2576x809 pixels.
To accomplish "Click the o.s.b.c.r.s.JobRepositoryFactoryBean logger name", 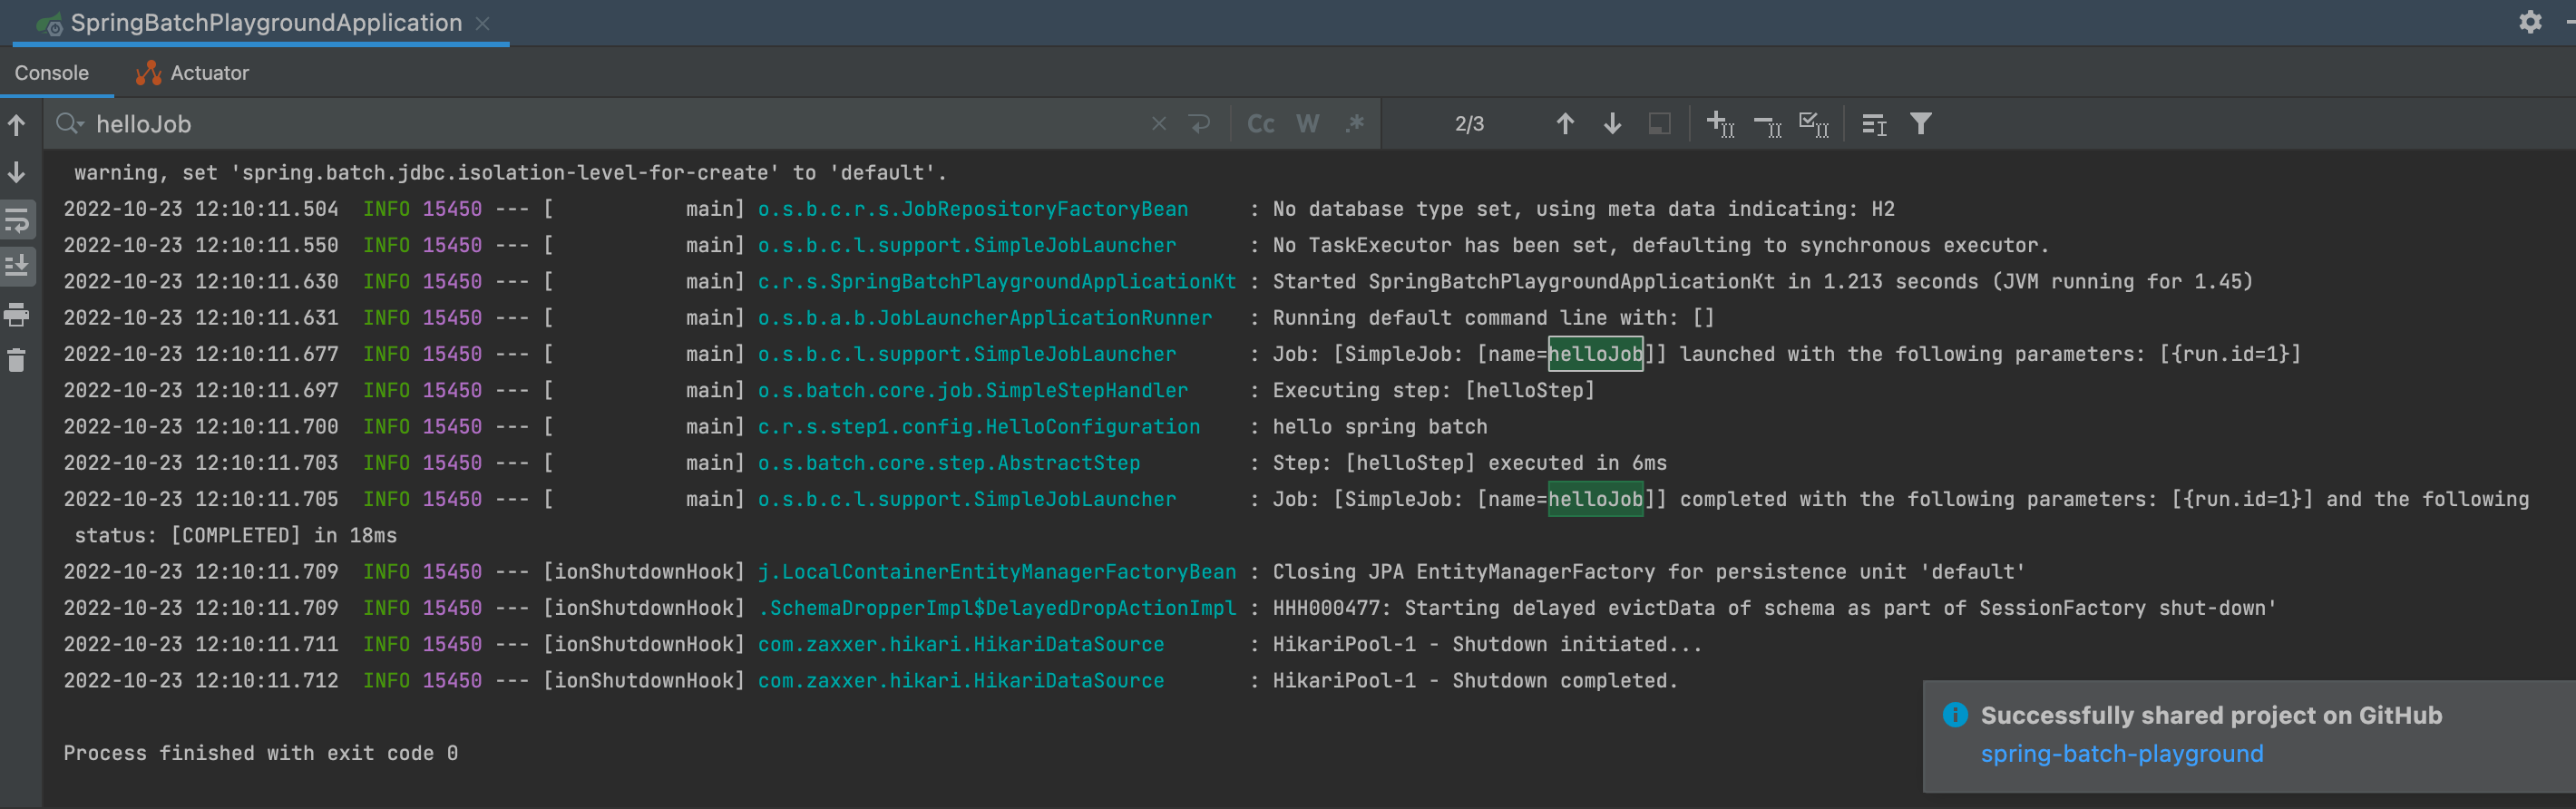I will tap(972, 209).
